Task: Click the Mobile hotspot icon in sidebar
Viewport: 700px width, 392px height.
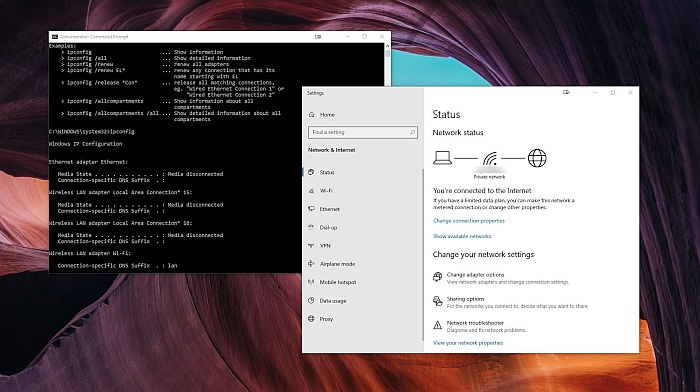Action: coord(311,282)
